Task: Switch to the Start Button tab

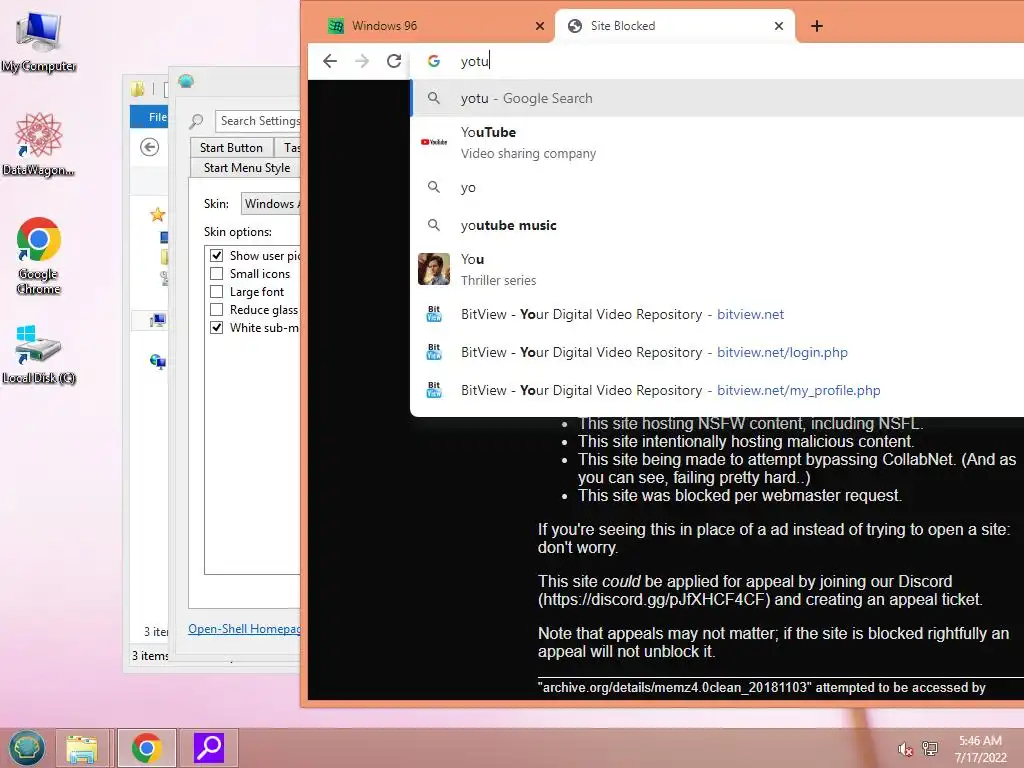Action: [231, 148]
